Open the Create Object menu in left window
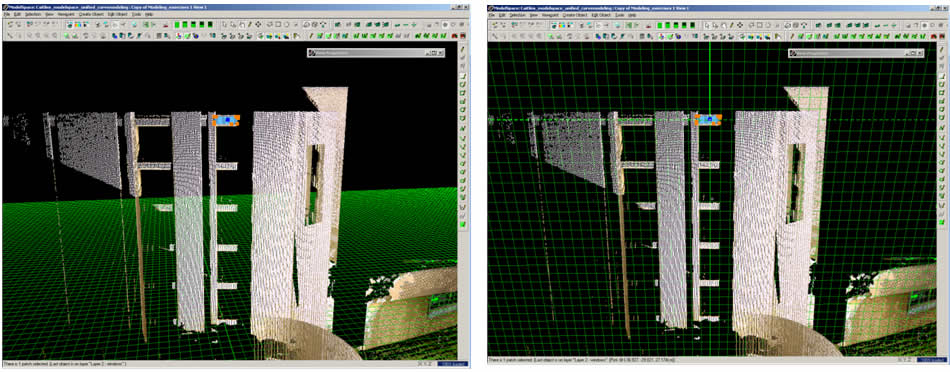The width and height of the screenshot is (950, 372). coord(91,14)
